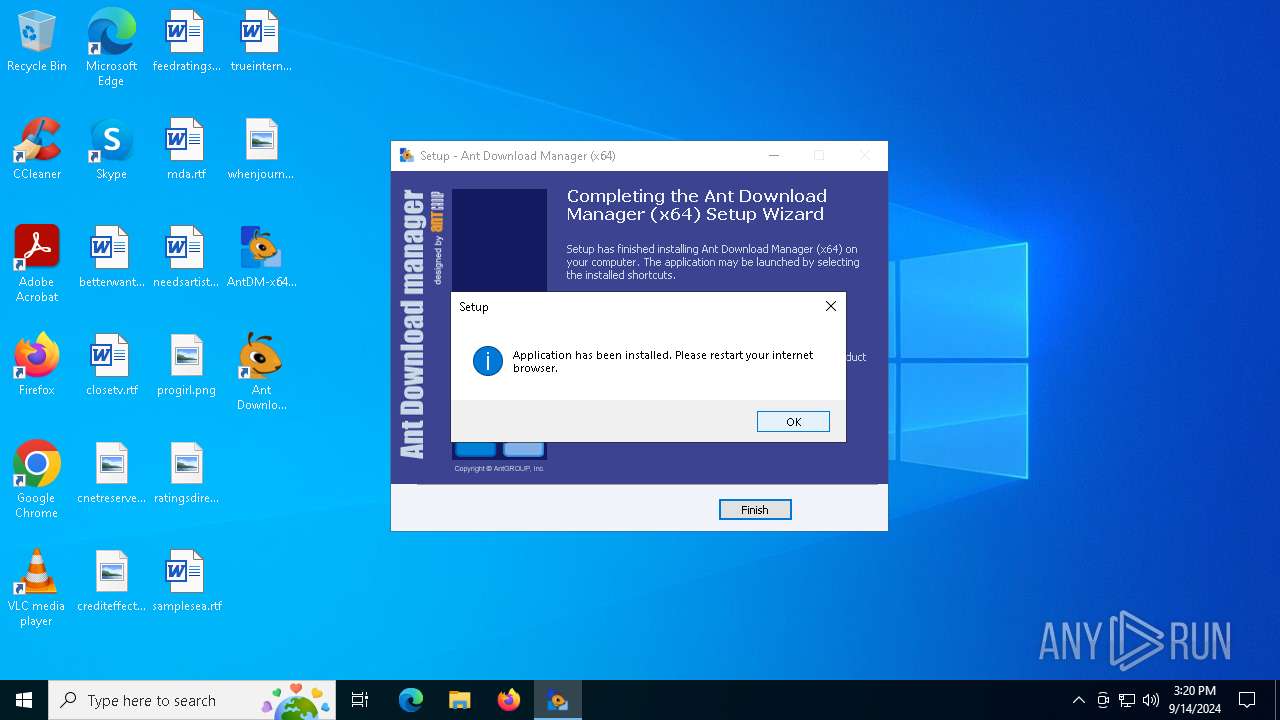1280x720 pixels.
Task: Click the information icon in Setup dialog
Action: 488,361
